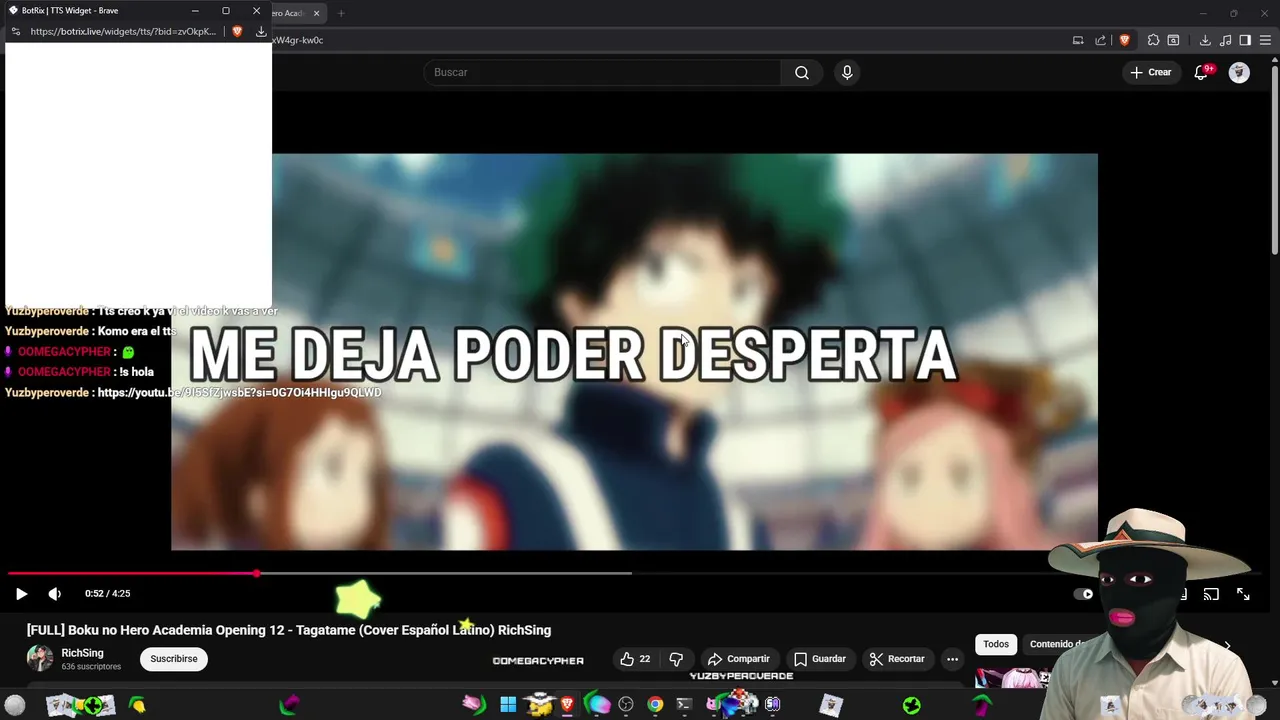Viewport: 1280px width, 720px height.
Task: Open the Brave extensions puzzle icon
Action: pyautogui.click(x=1153, y=40)
